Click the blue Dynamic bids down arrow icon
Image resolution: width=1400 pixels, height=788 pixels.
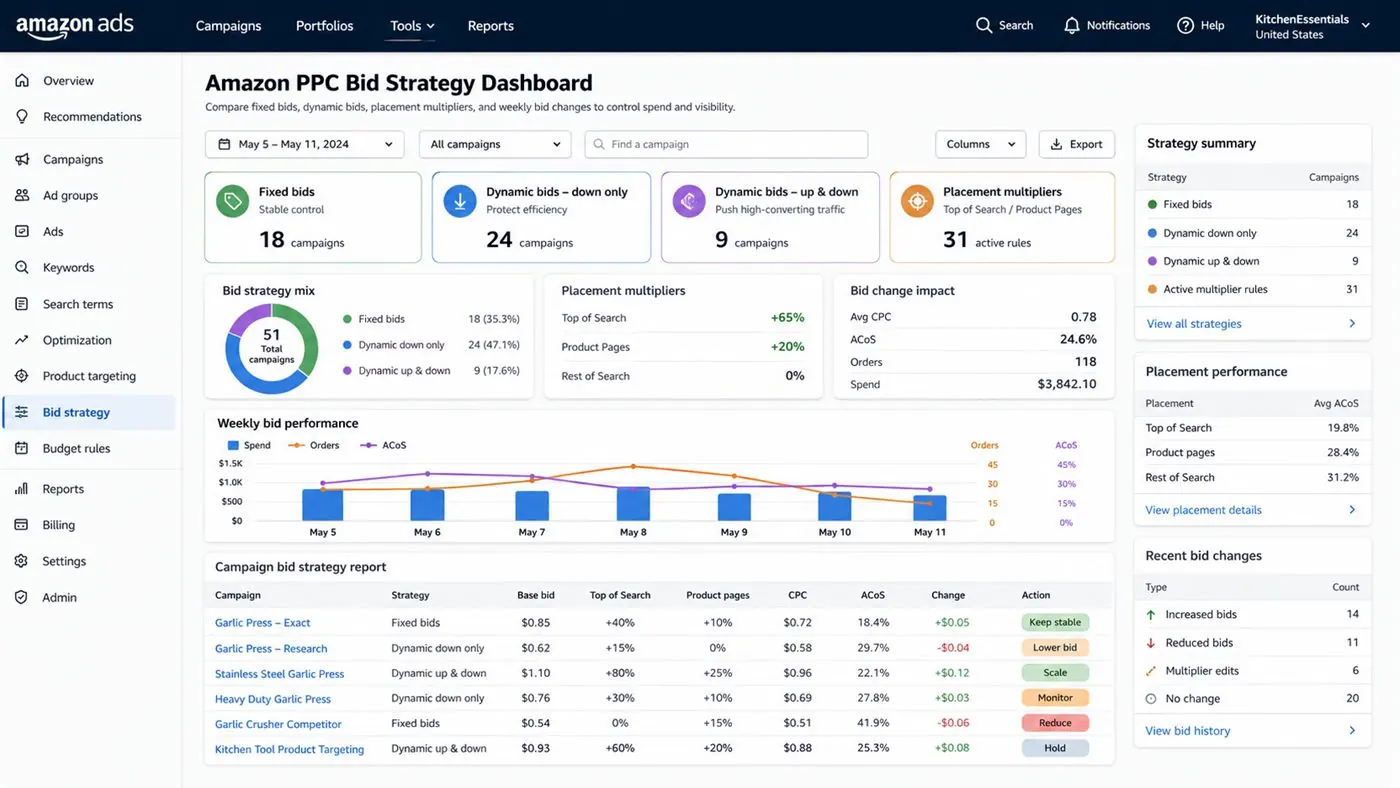(x=460, y=201)
